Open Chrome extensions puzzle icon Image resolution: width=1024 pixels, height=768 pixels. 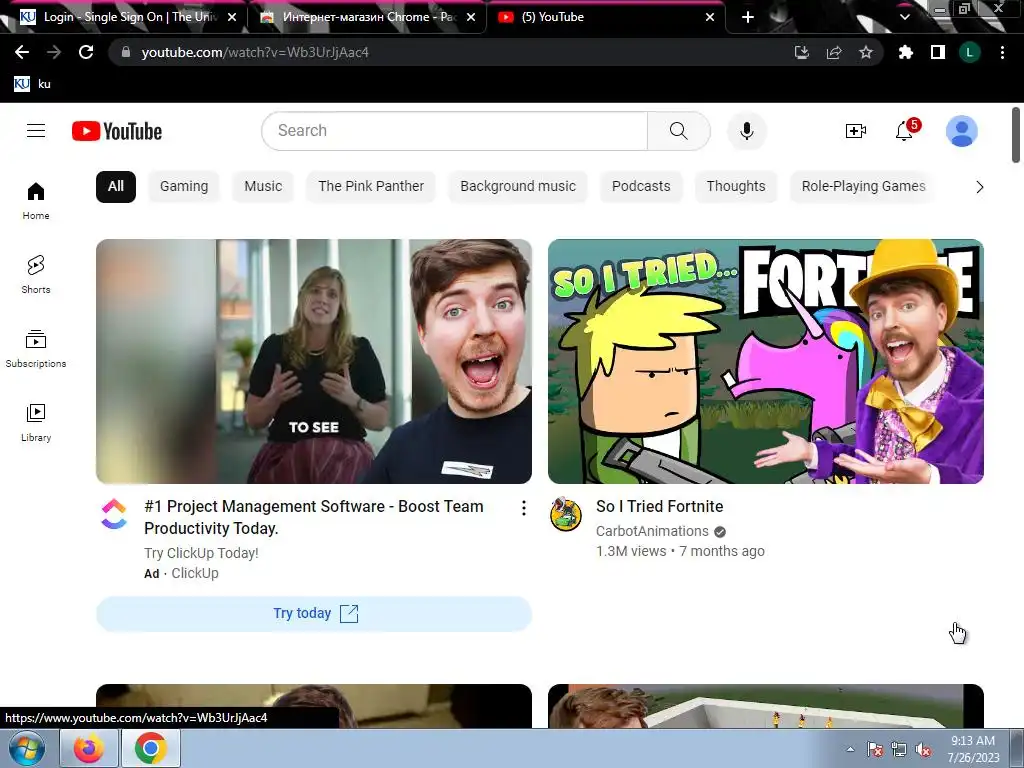point(905,52)
